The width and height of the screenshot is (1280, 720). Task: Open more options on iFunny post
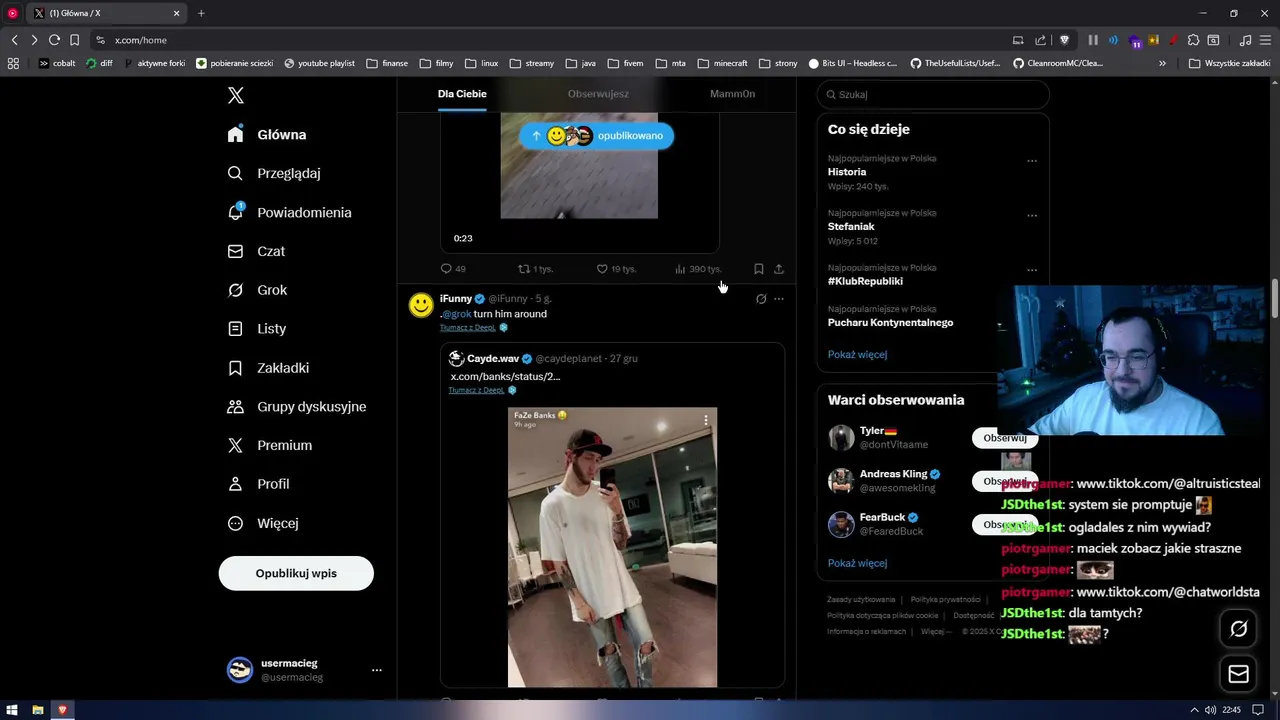(x=779, y=299)
